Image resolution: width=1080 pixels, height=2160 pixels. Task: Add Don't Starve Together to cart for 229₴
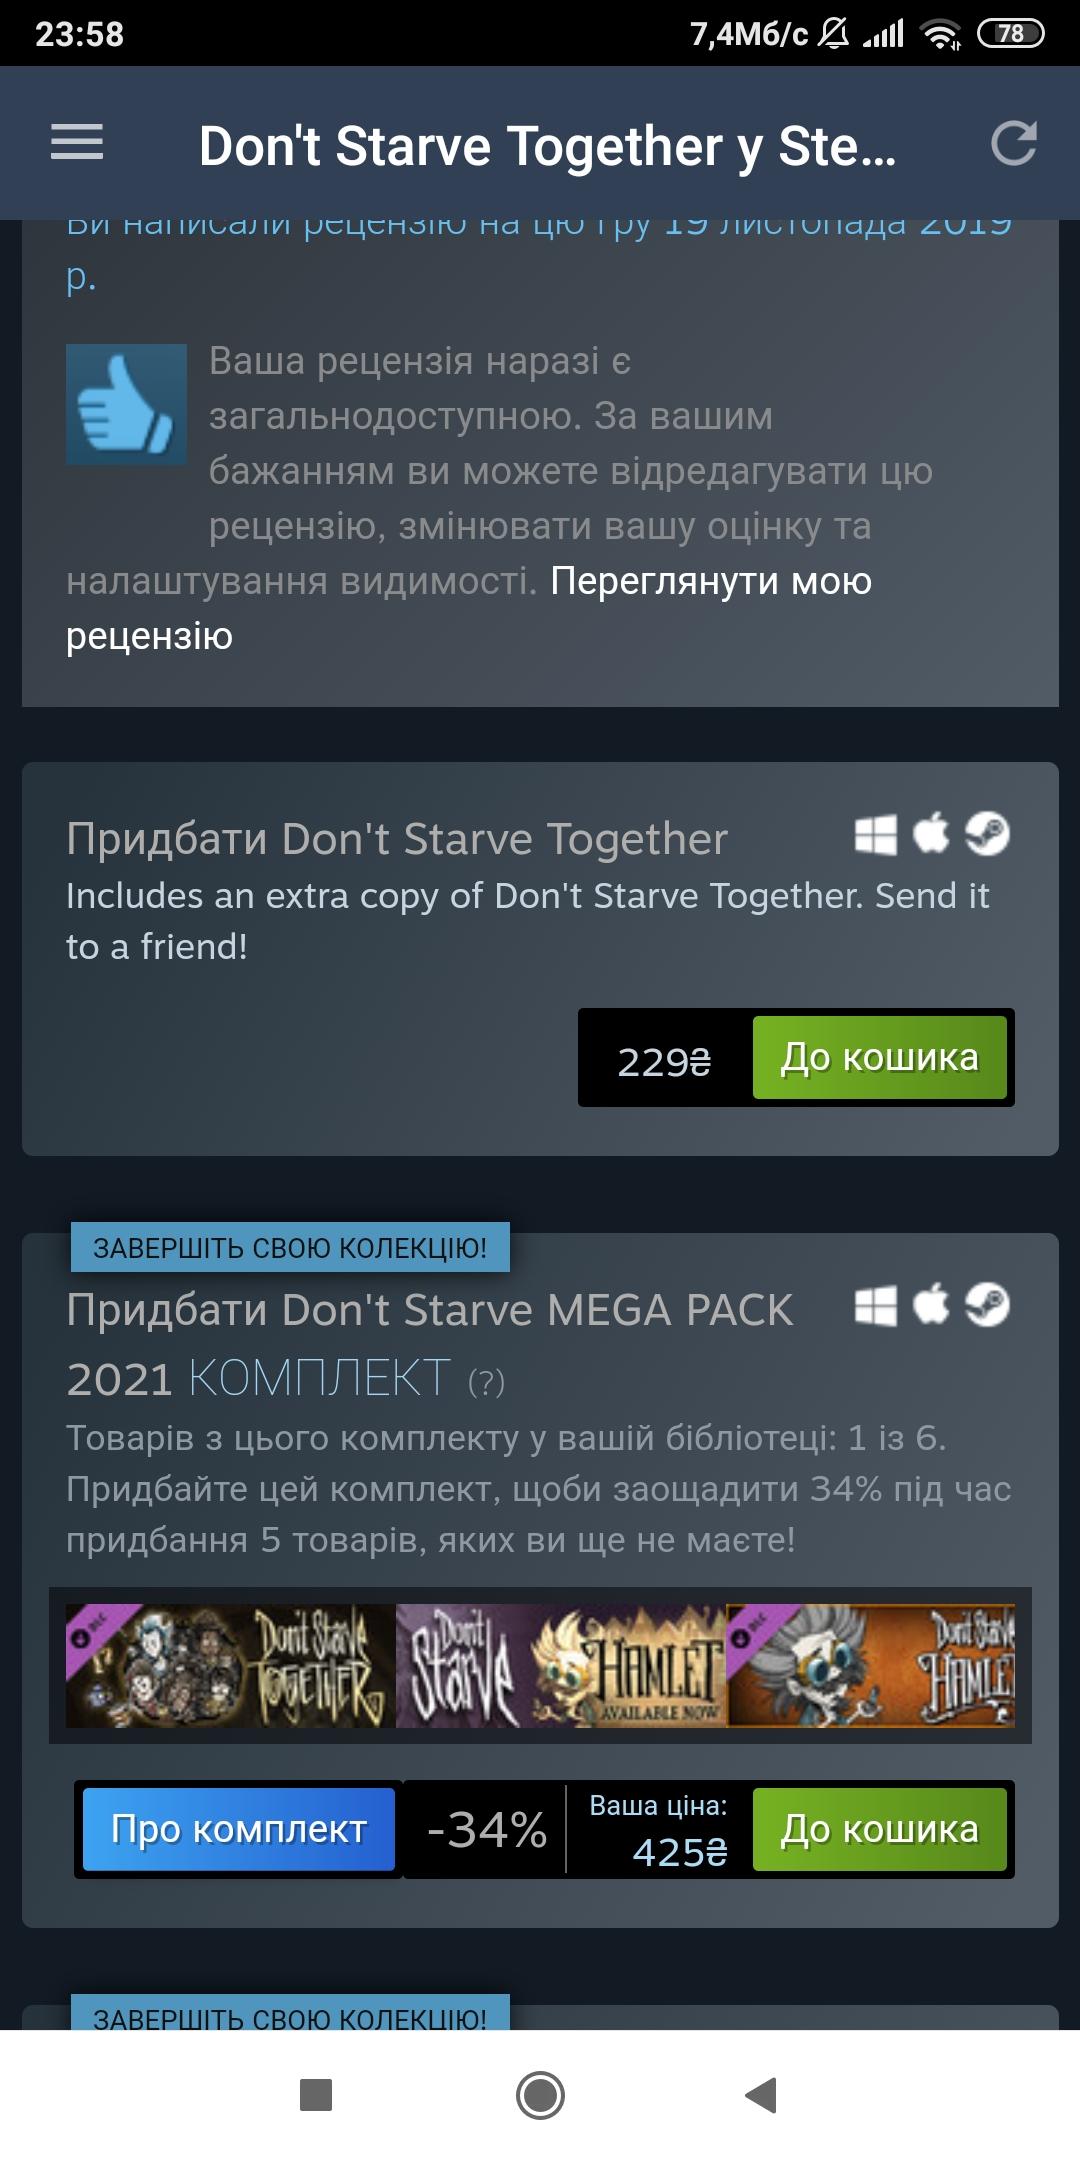880,1057
